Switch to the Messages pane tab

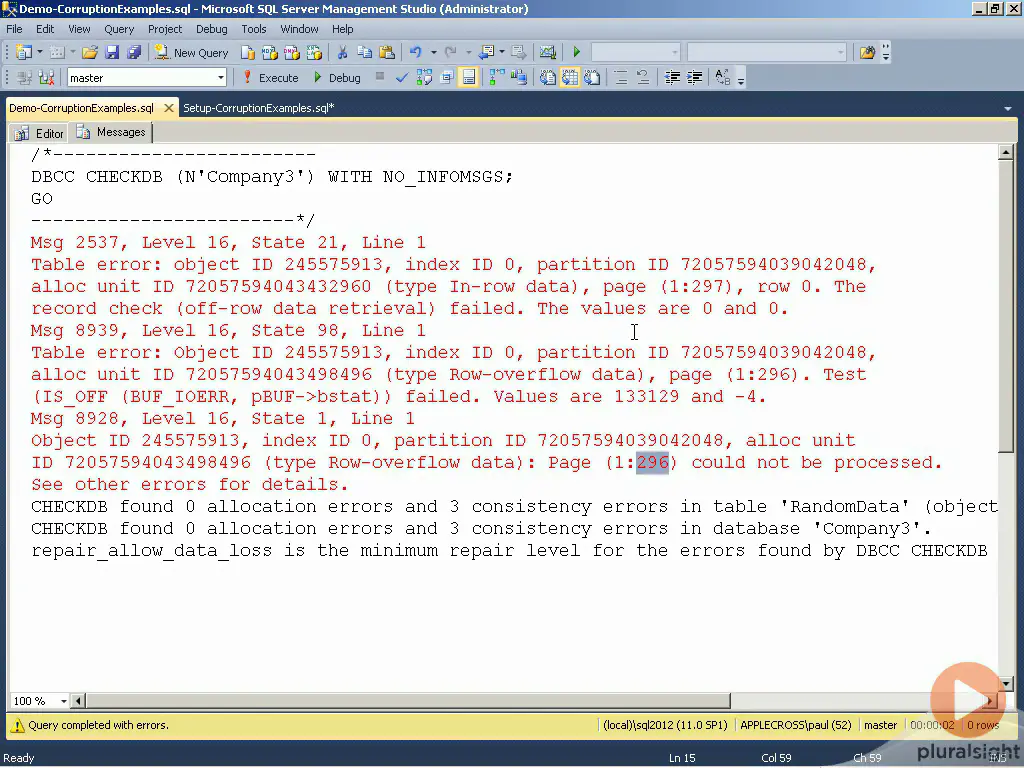pos(112,133)
